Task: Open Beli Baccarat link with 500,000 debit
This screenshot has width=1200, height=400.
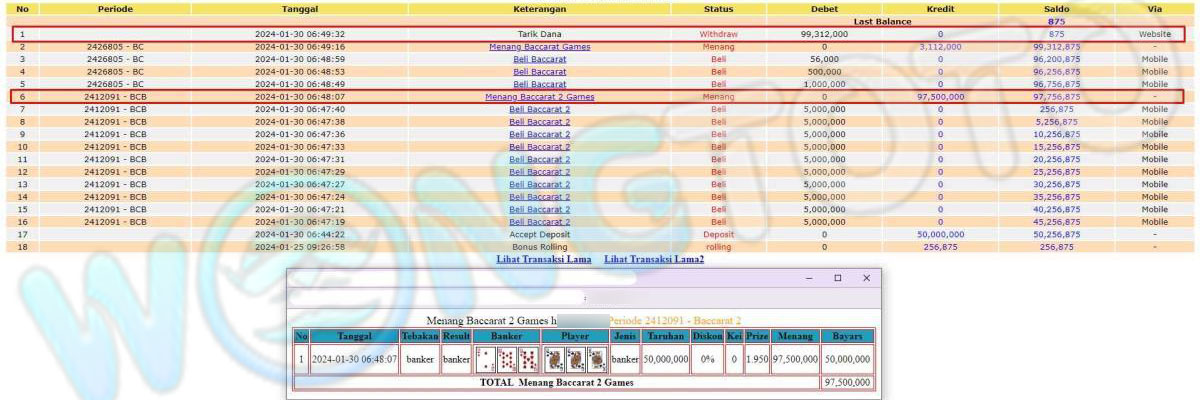Action: coord(539,72)
